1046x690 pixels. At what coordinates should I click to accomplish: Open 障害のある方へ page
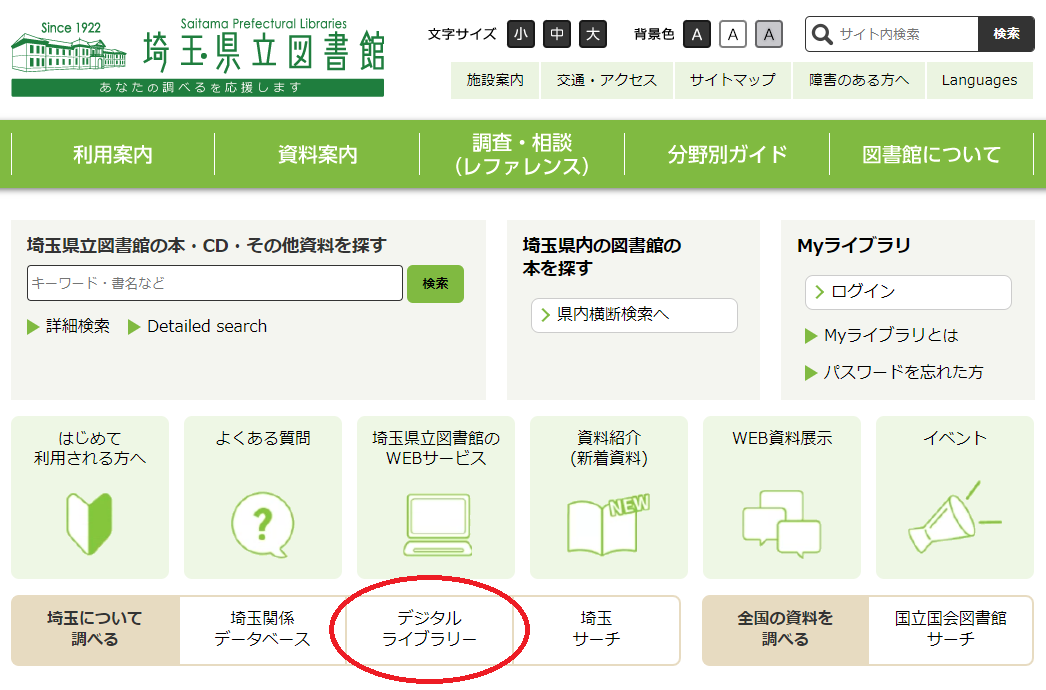click(859, 80)
